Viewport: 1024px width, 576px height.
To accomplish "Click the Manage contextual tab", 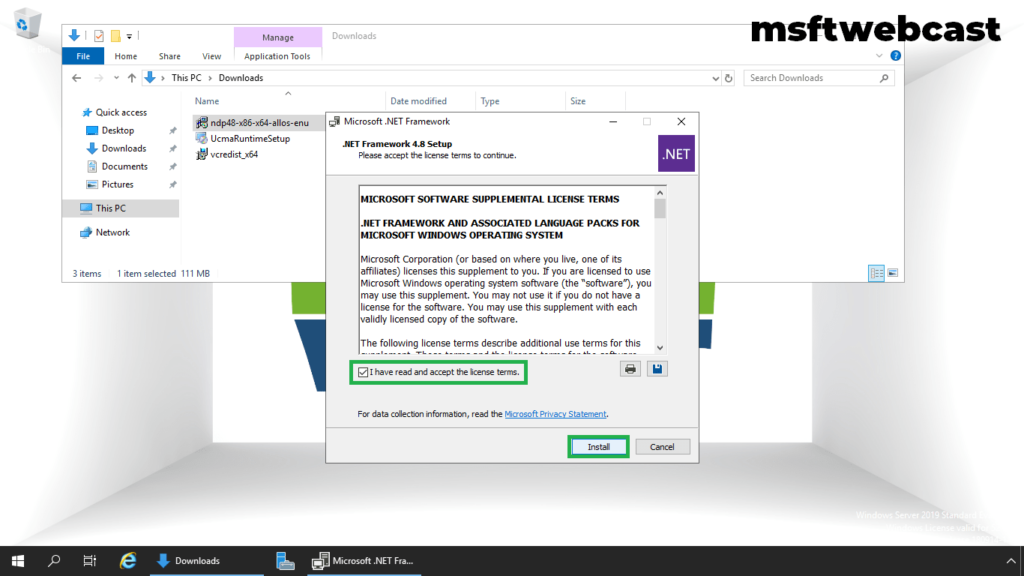I will pyautogui.click(x=278, y=37).
